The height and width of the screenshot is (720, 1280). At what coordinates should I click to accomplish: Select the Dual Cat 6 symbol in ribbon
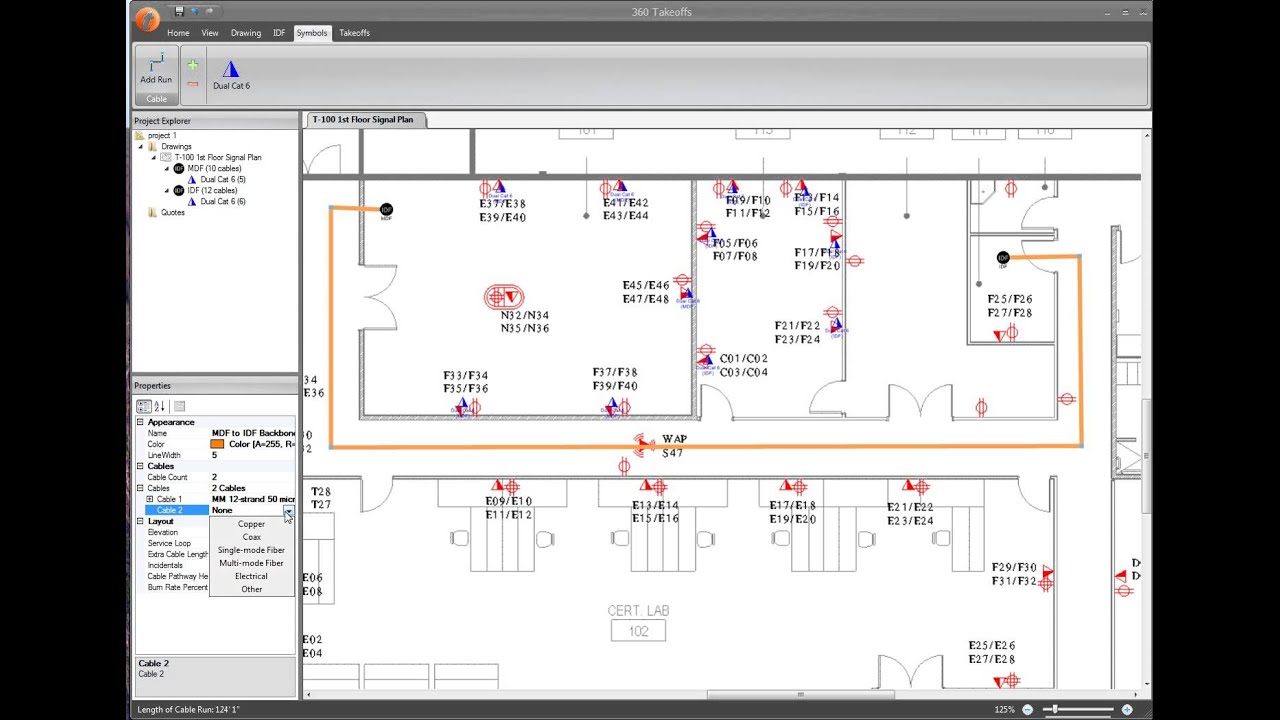tap(231, 75)
